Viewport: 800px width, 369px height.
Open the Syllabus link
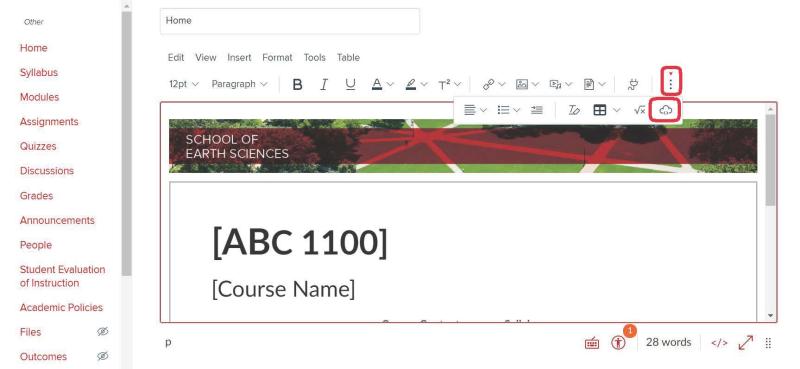39,72
